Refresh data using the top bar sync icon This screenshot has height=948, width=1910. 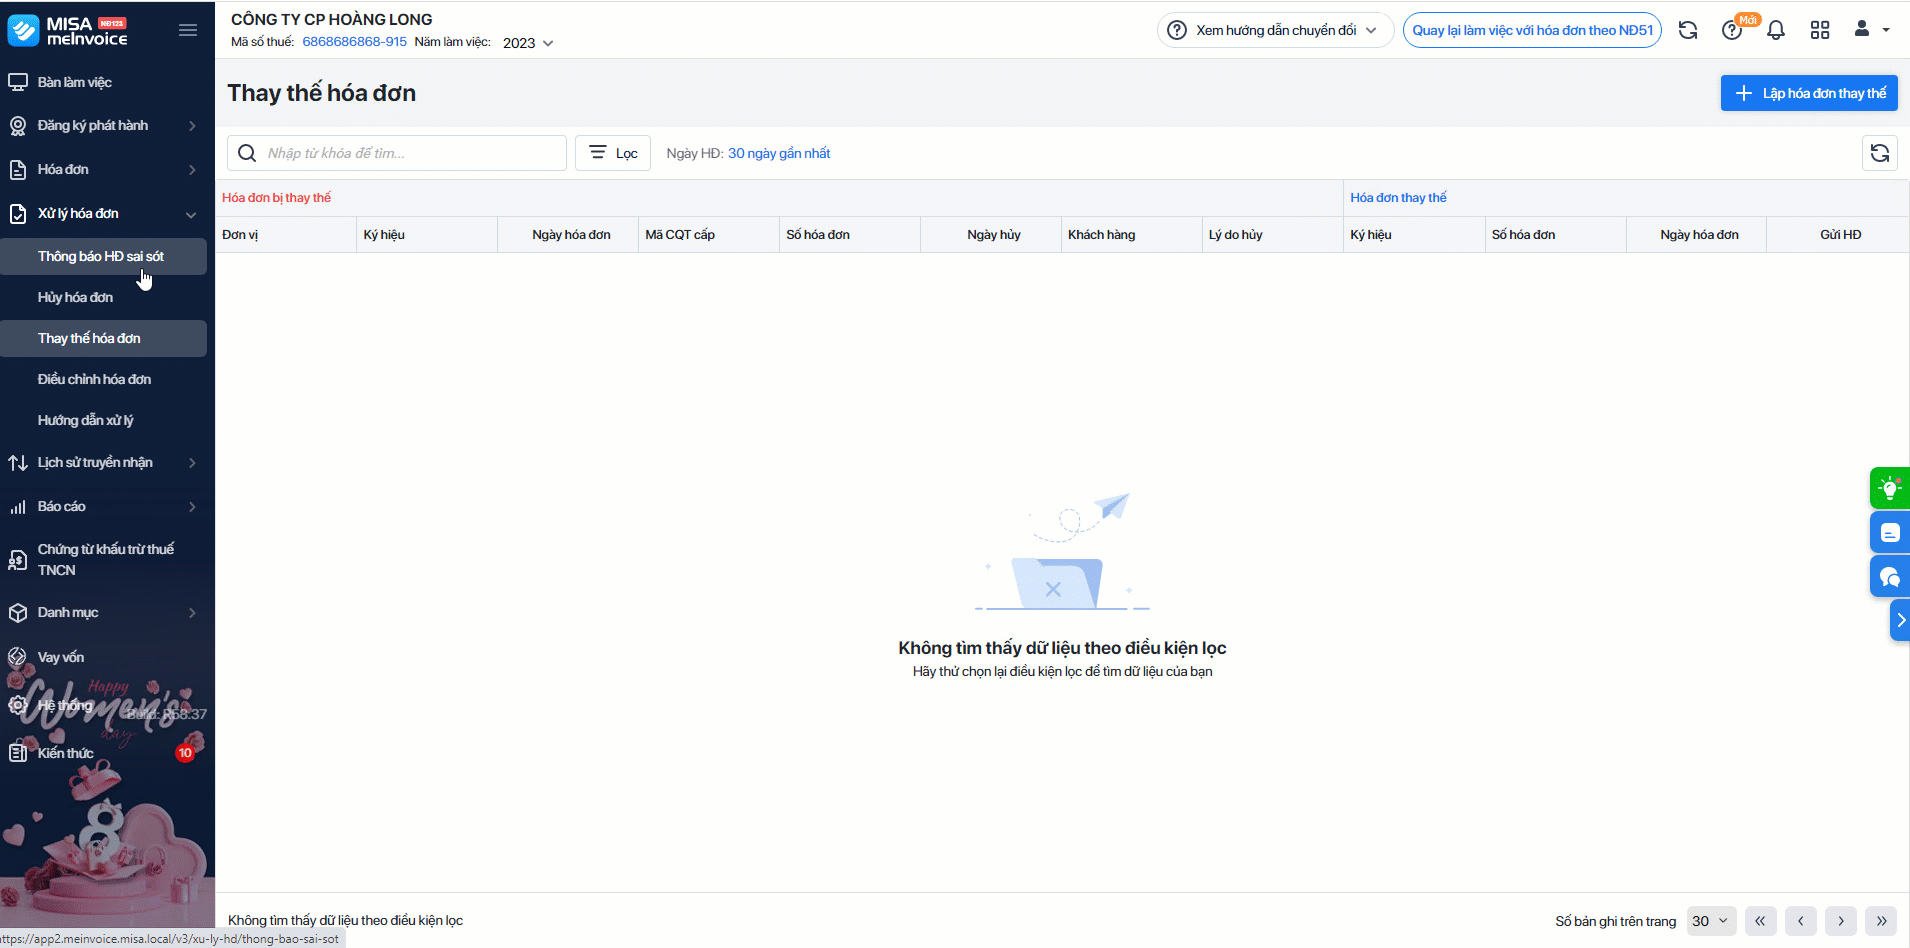pos(1688,30)
